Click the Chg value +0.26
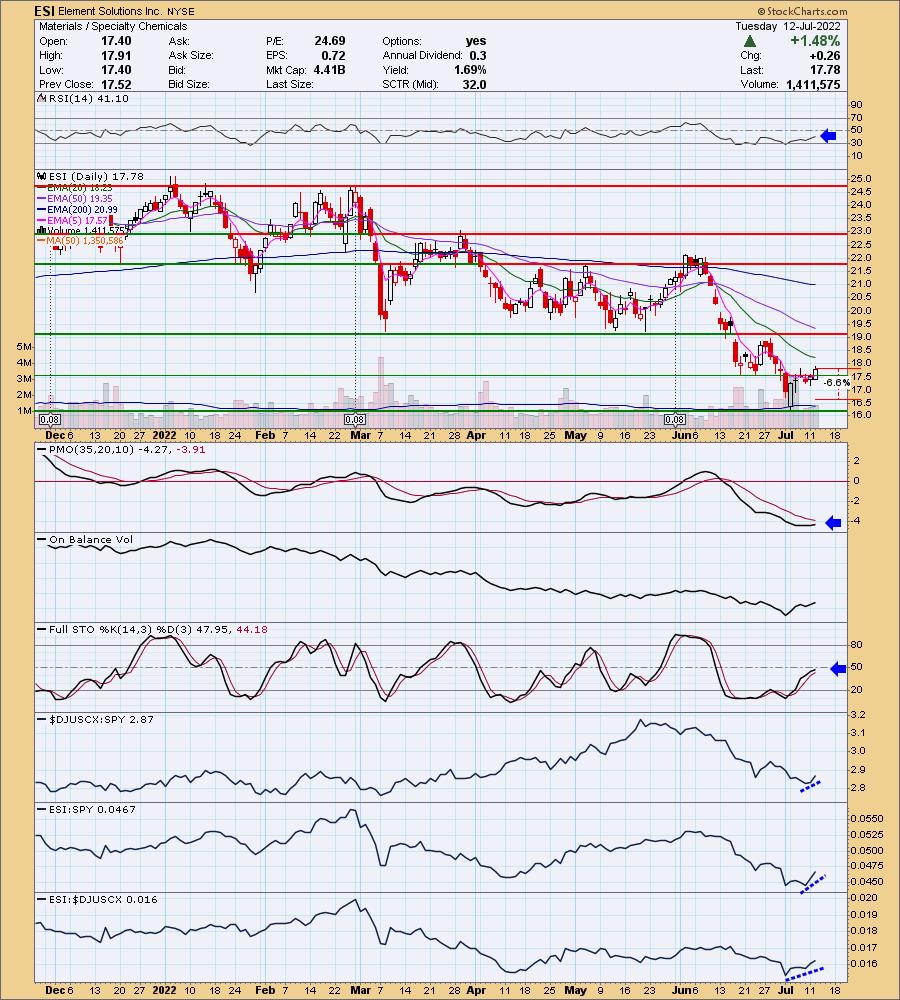Viewport: 900px width, 1000px height. 825,55
